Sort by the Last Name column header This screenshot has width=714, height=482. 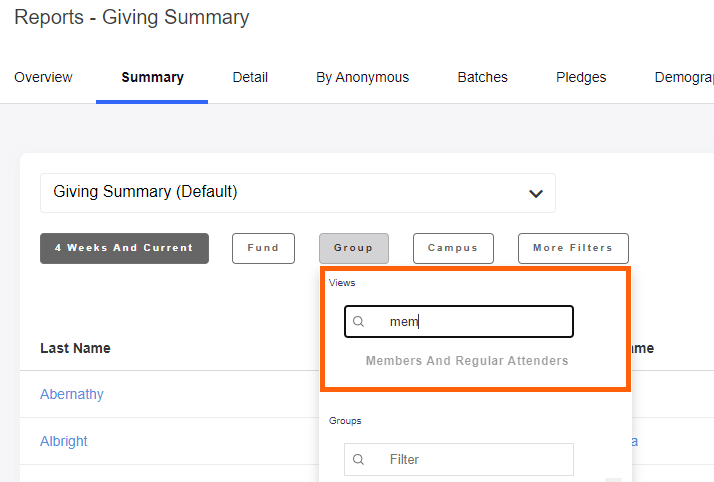(x=75, y=348)
